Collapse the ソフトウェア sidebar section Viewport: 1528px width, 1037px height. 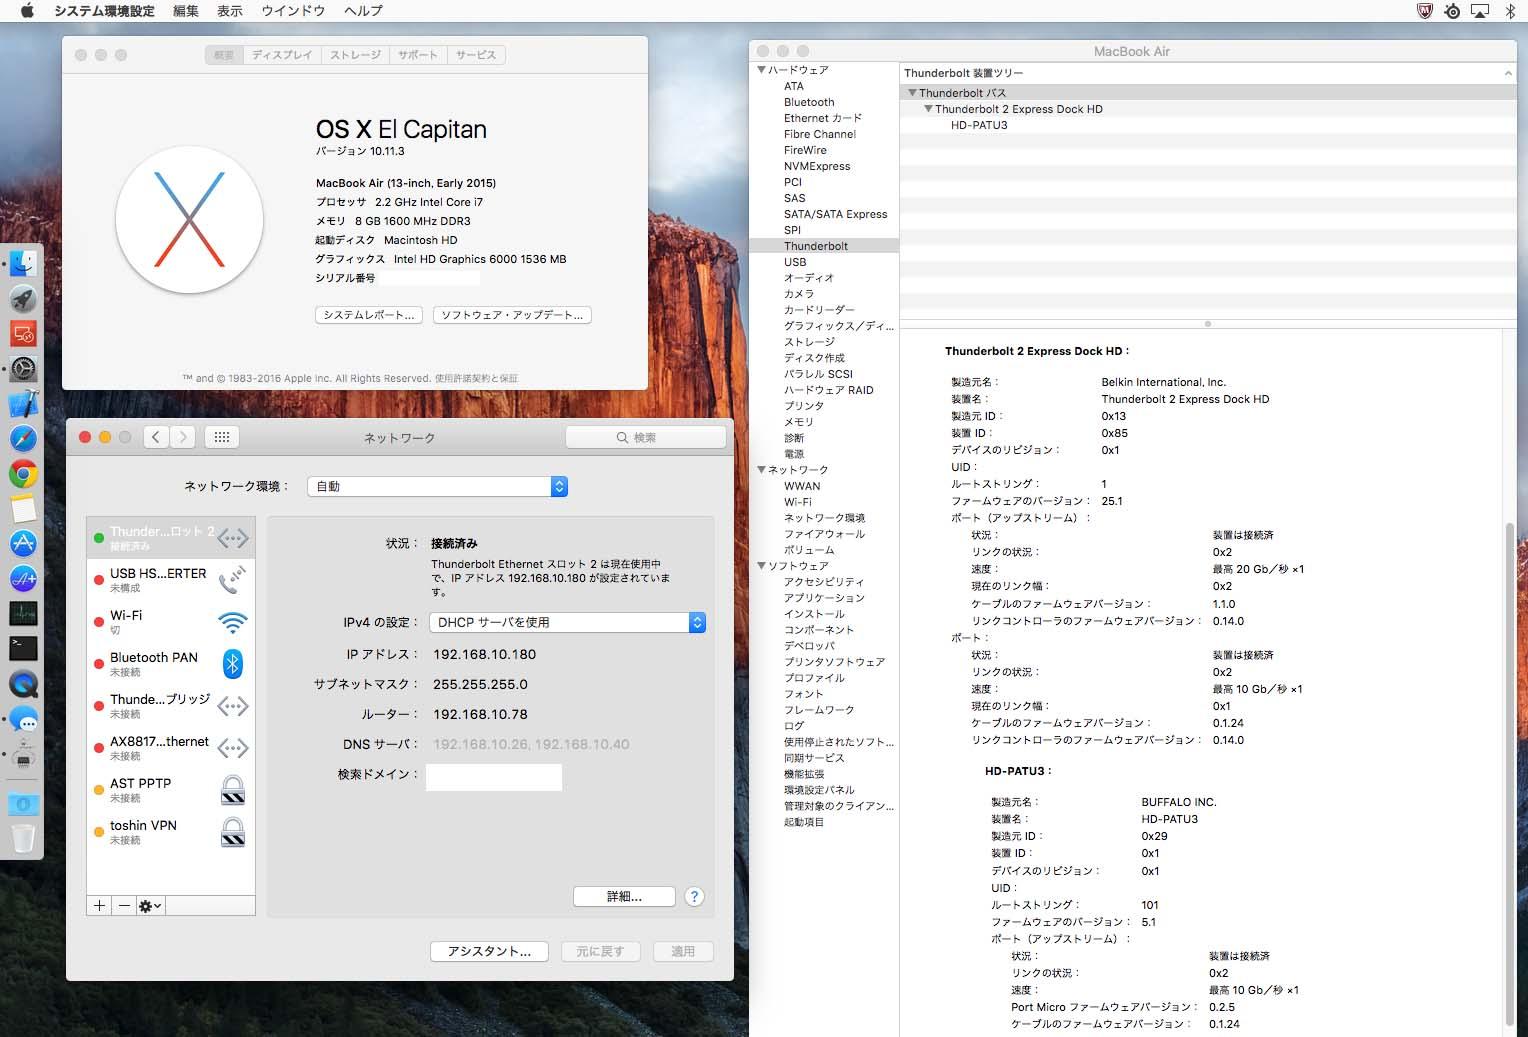point(762,566)
